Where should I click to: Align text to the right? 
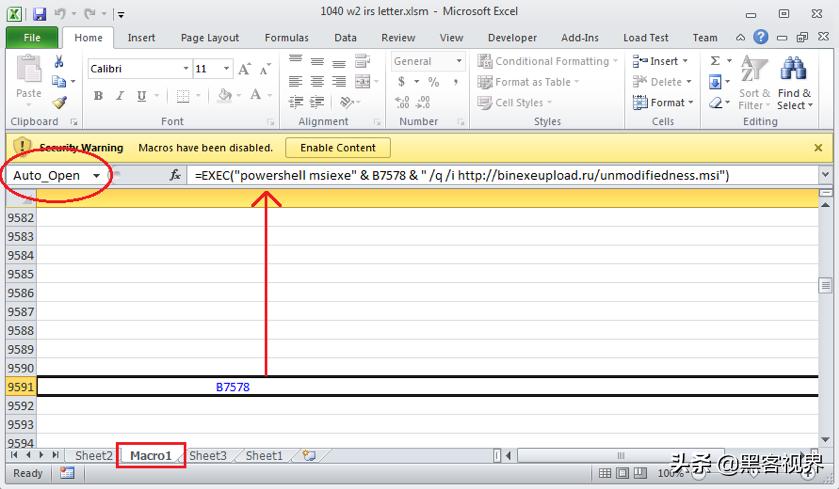coord(338,81)
